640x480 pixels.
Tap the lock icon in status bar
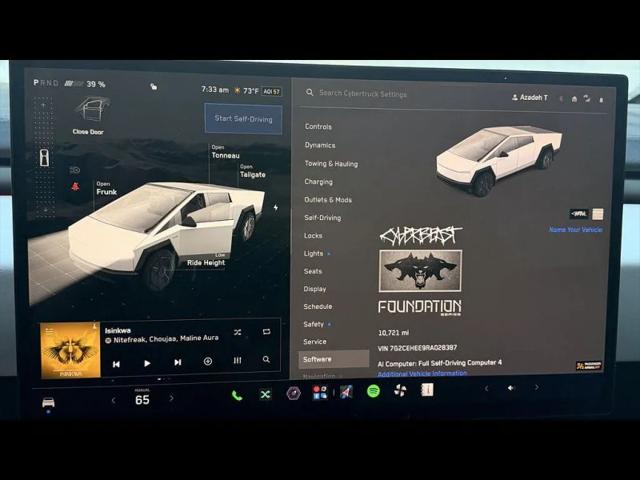click(x=153, y=86)
